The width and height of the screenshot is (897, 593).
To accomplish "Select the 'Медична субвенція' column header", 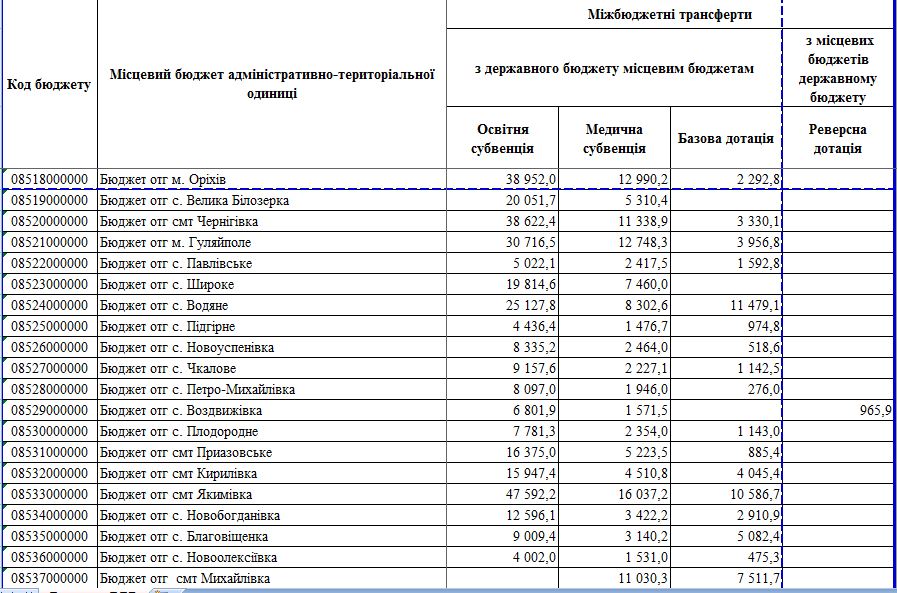I will [x=614, y=138].
